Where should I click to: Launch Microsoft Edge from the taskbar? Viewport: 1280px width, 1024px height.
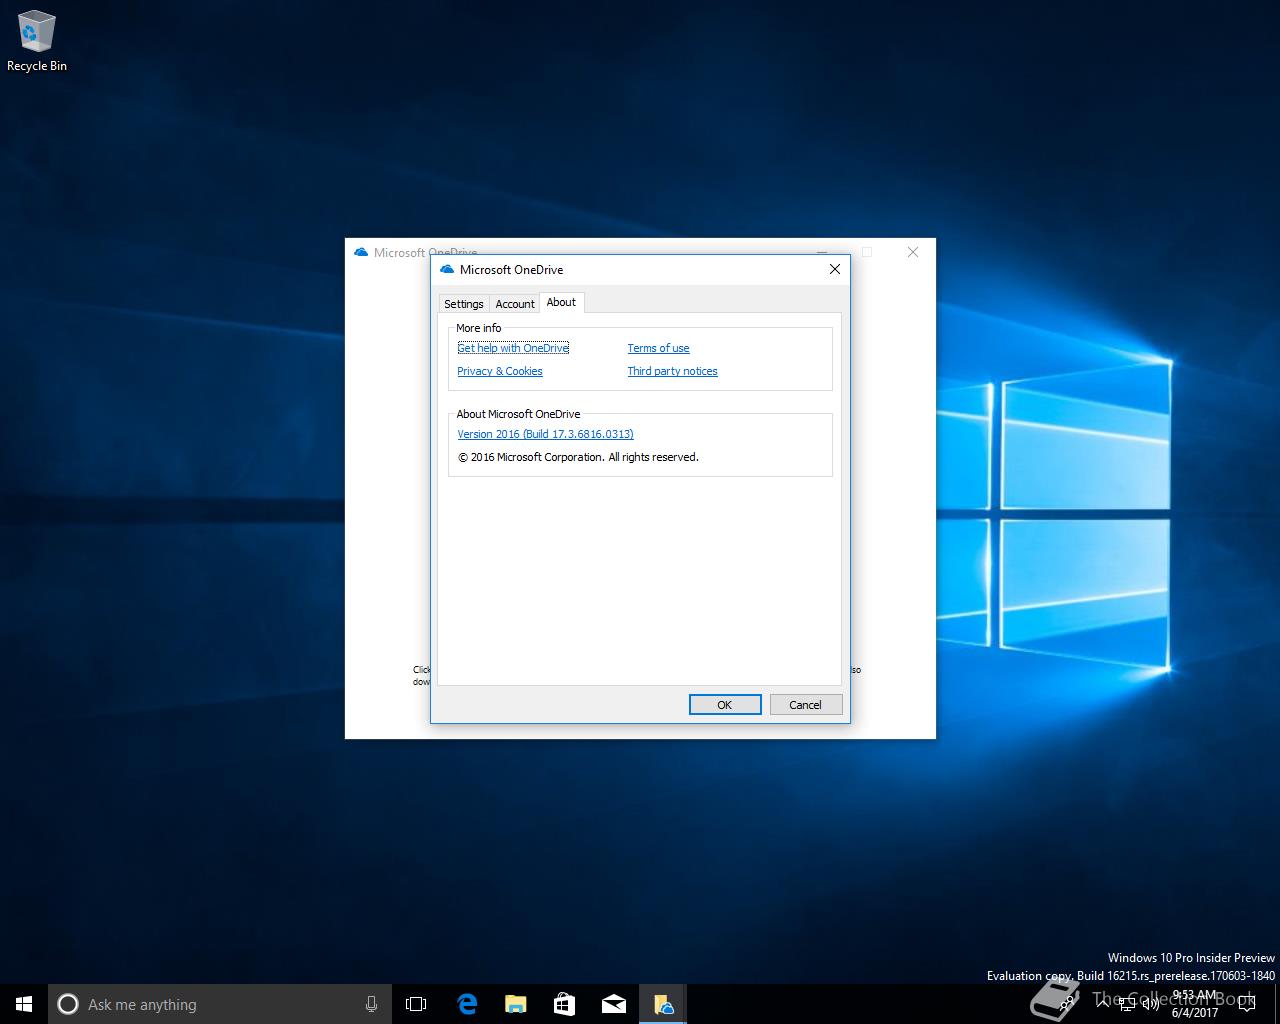[466, 1004]
